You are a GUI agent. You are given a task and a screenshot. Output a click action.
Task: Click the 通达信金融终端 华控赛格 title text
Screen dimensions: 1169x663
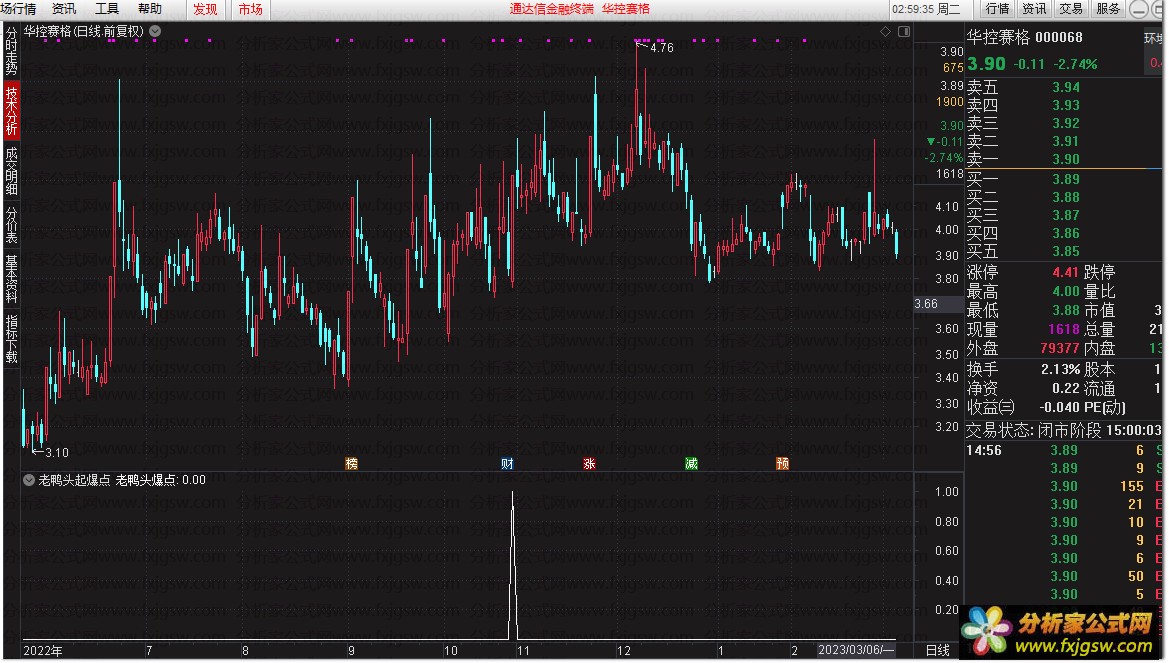(x=579, y=9)
